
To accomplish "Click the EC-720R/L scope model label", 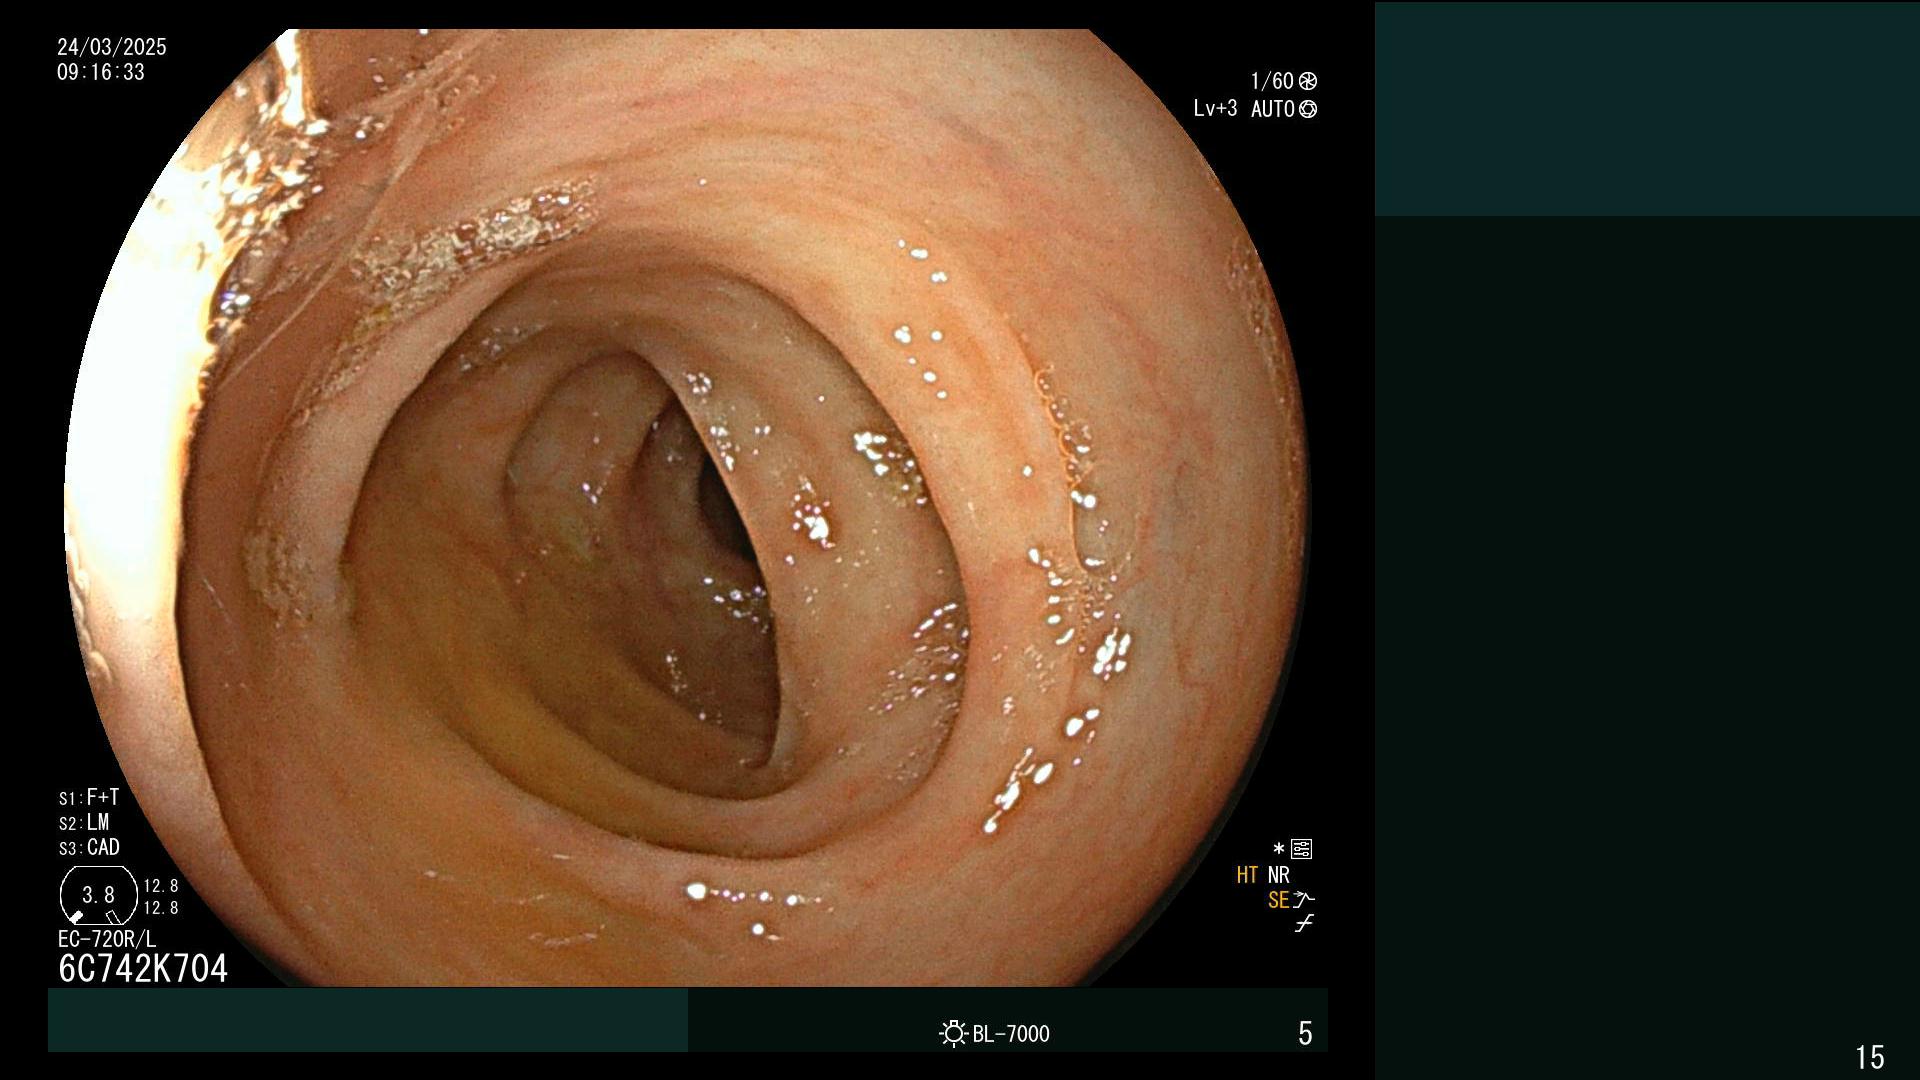I will 107,939.
